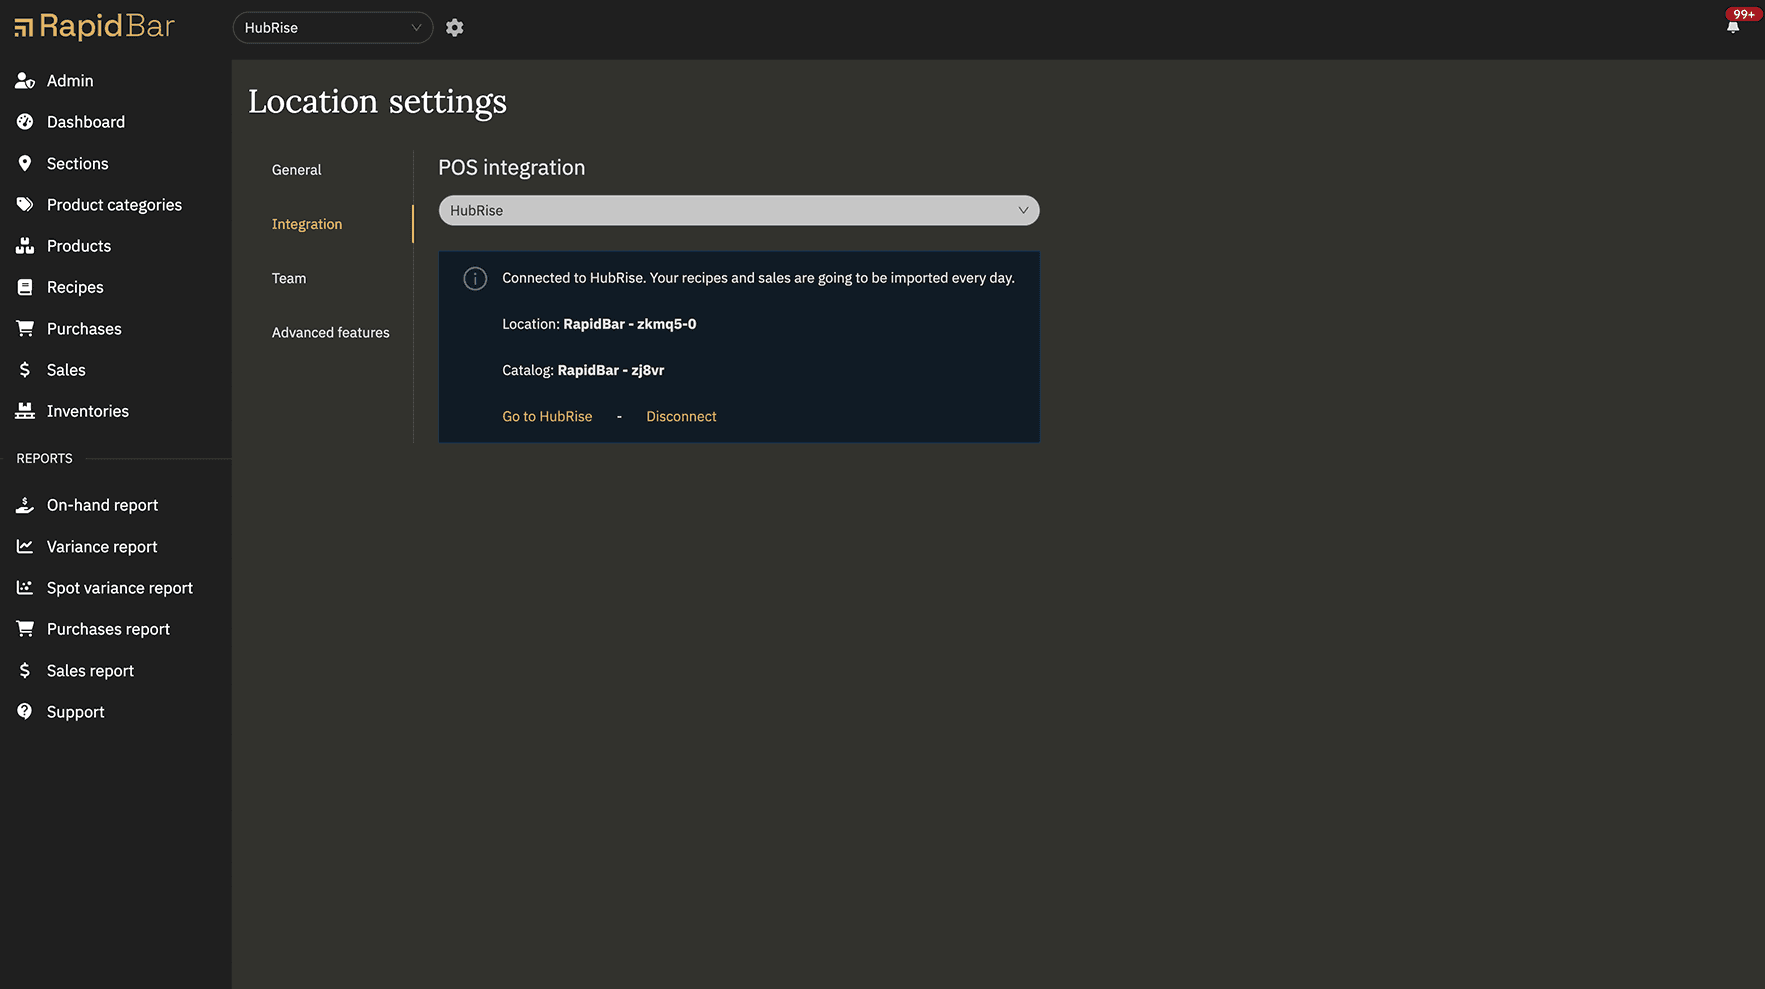Click the Sections pin icon

click(x=25, y=163)
